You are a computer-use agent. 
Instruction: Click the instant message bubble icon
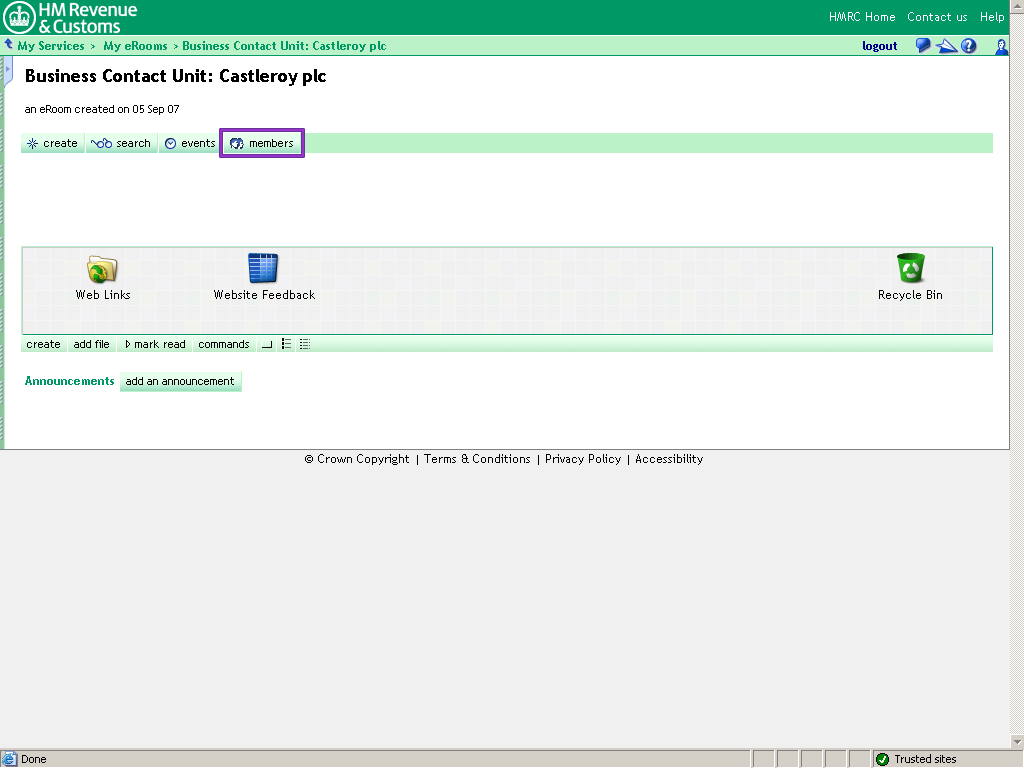point(922,45)
